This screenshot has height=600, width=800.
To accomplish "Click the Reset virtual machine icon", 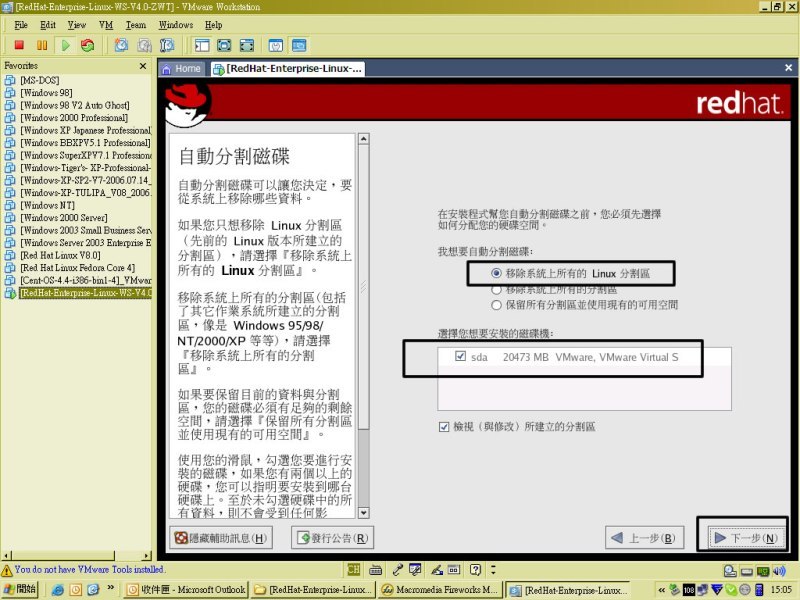I will click(x=88, y=45).
